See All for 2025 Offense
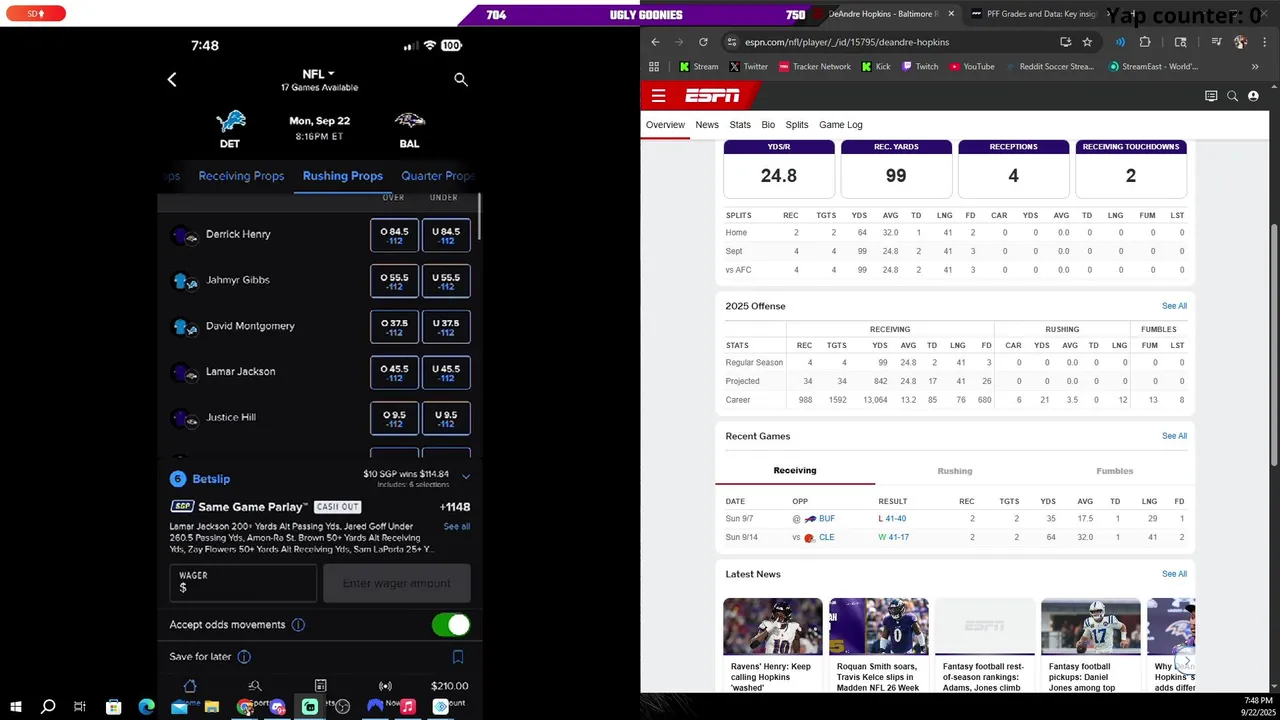Image resolution: width=1280 pixels, height=720 pixels. pyautogui.click(x=1174, y=306)
